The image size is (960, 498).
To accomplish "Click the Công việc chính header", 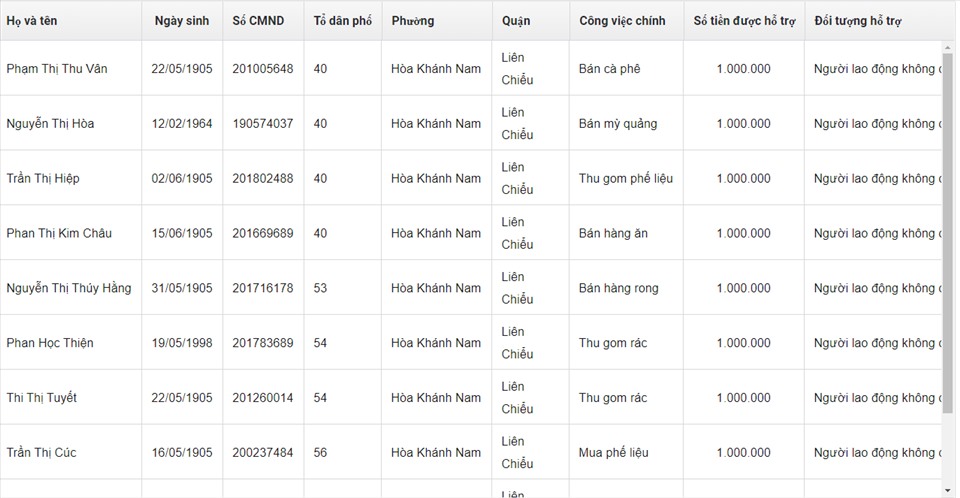I will point(626,21).
